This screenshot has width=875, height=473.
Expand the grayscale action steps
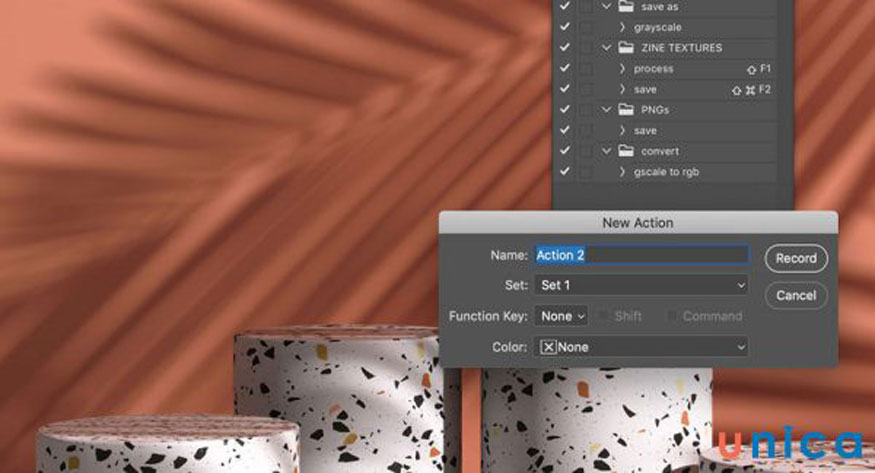622,27
